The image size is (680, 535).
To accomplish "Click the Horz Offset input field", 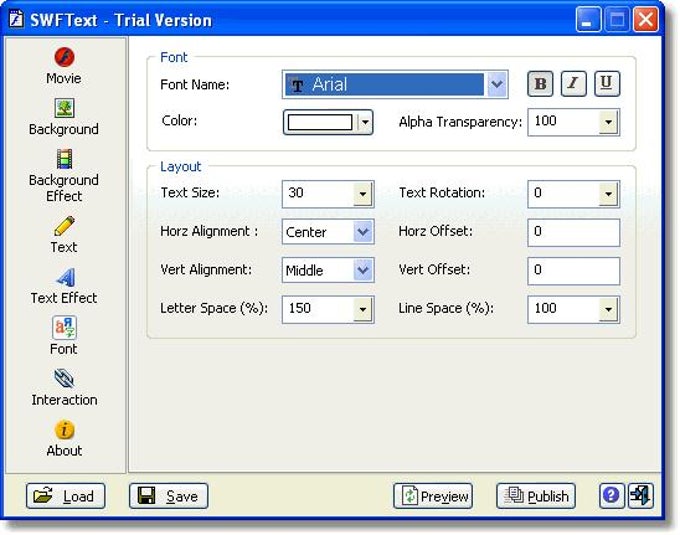I will (574, 232).
